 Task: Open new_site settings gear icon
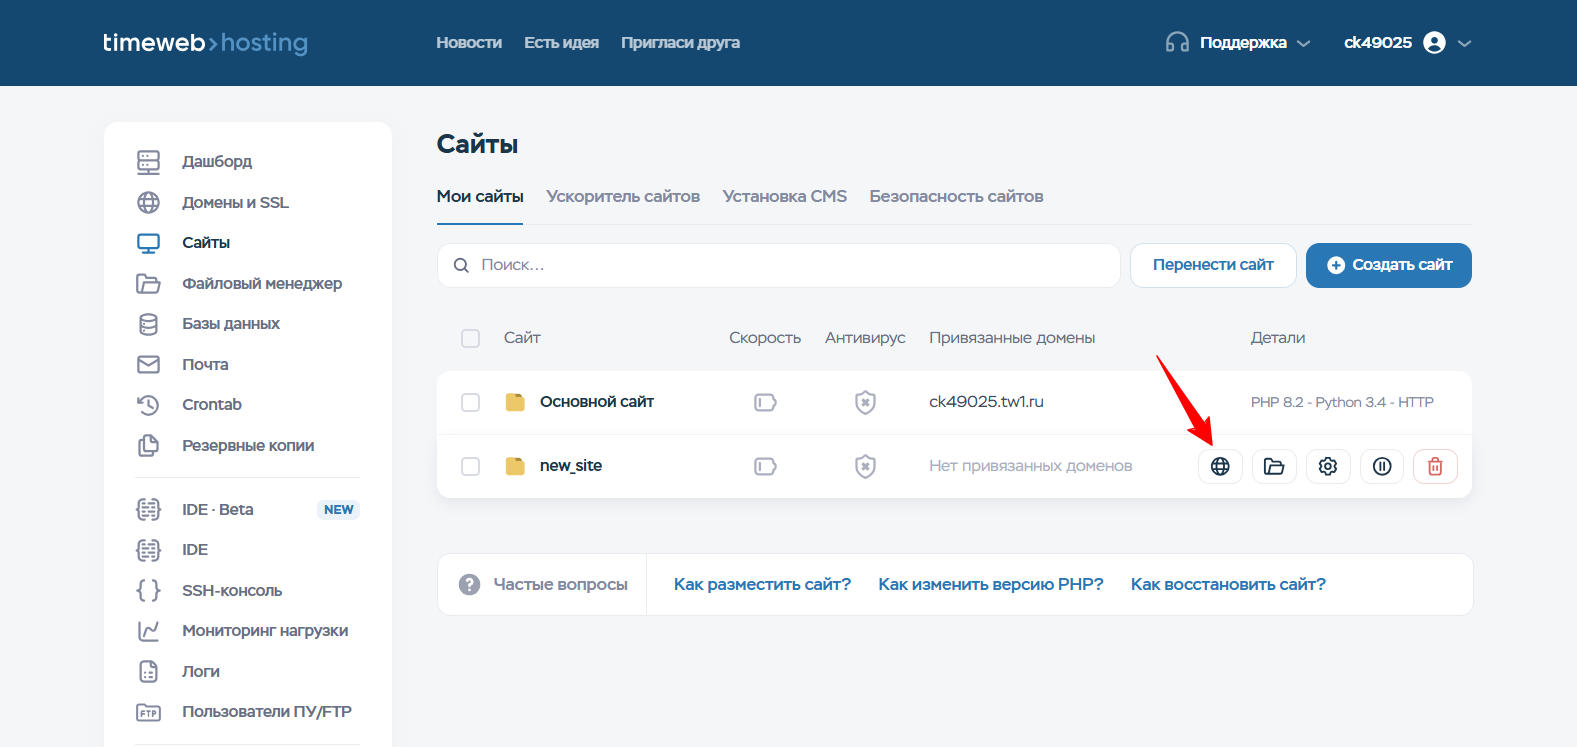(x=1328, y=466)
